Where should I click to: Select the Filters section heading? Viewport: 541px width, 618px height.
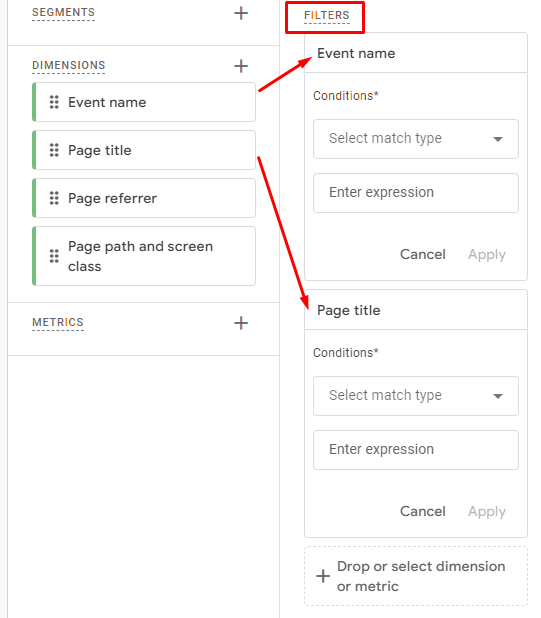point(327,15)
